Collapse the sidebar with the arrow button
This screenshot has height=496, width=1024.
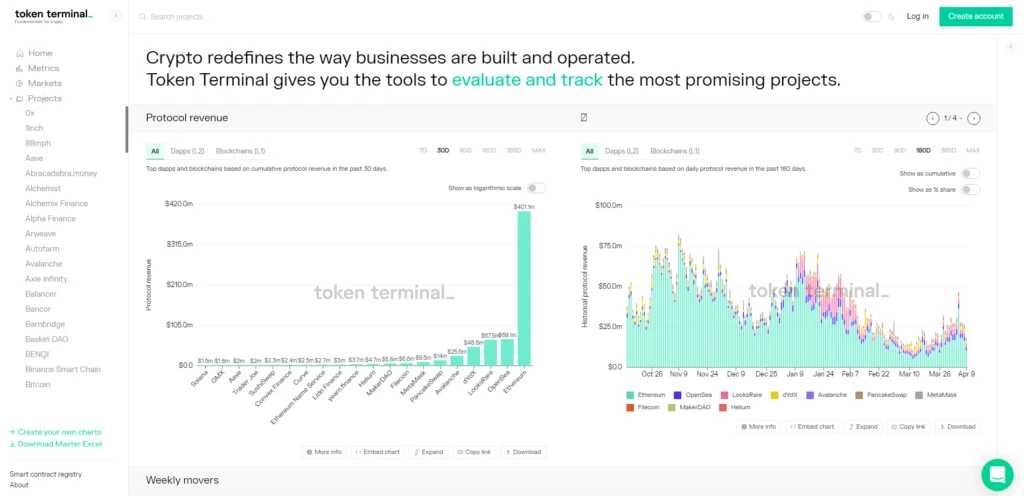pyautogui.click(x=116, y=16)
